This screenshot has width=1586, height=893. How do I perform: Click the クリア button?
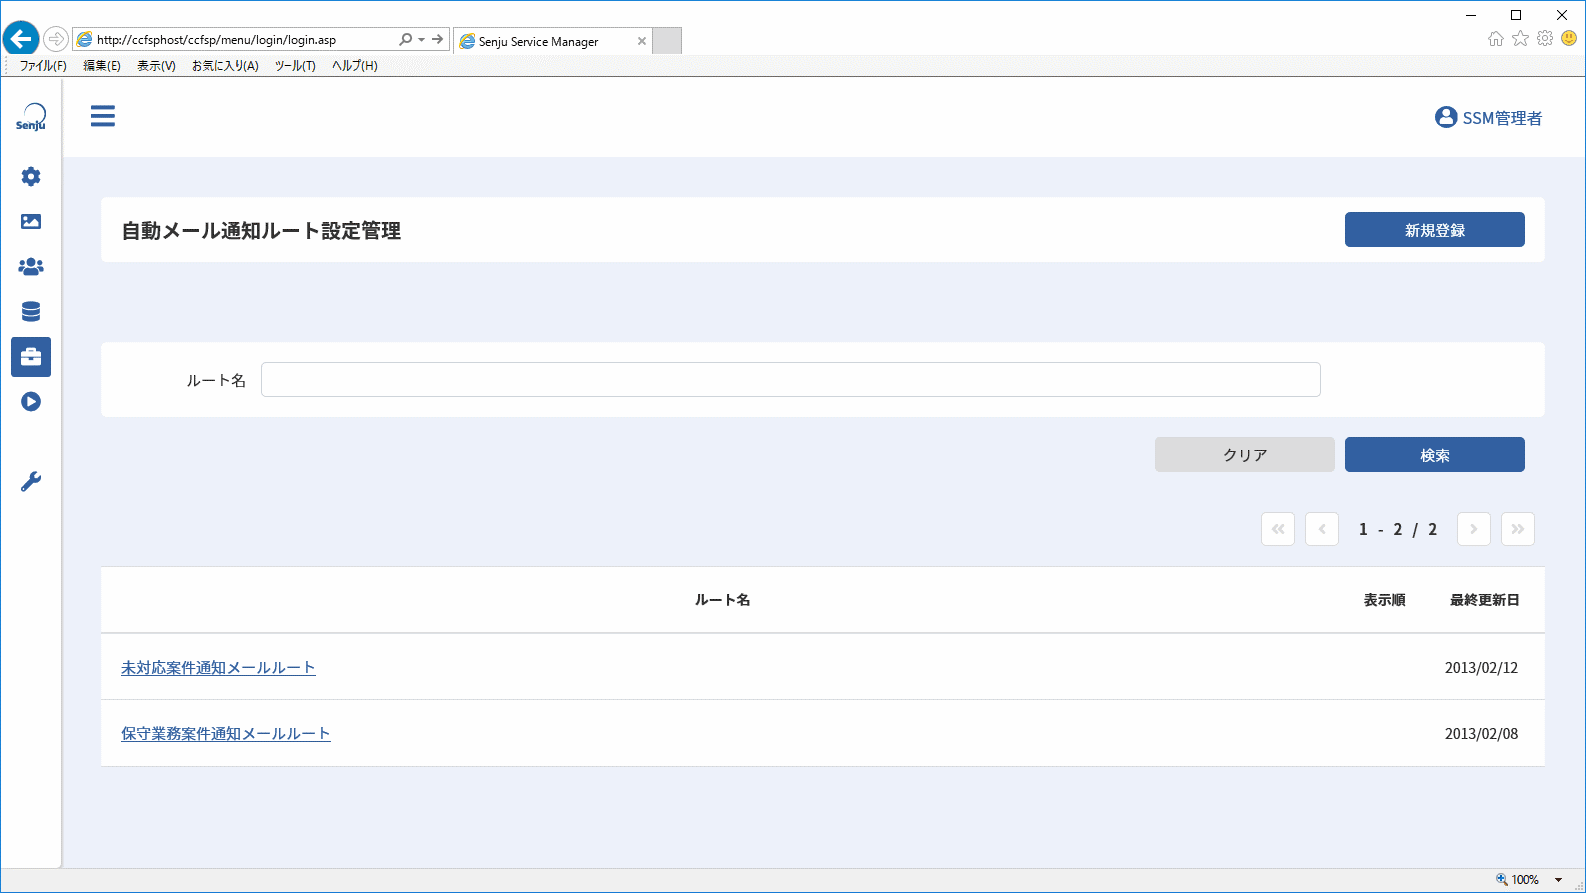[x=1244, y=455]
